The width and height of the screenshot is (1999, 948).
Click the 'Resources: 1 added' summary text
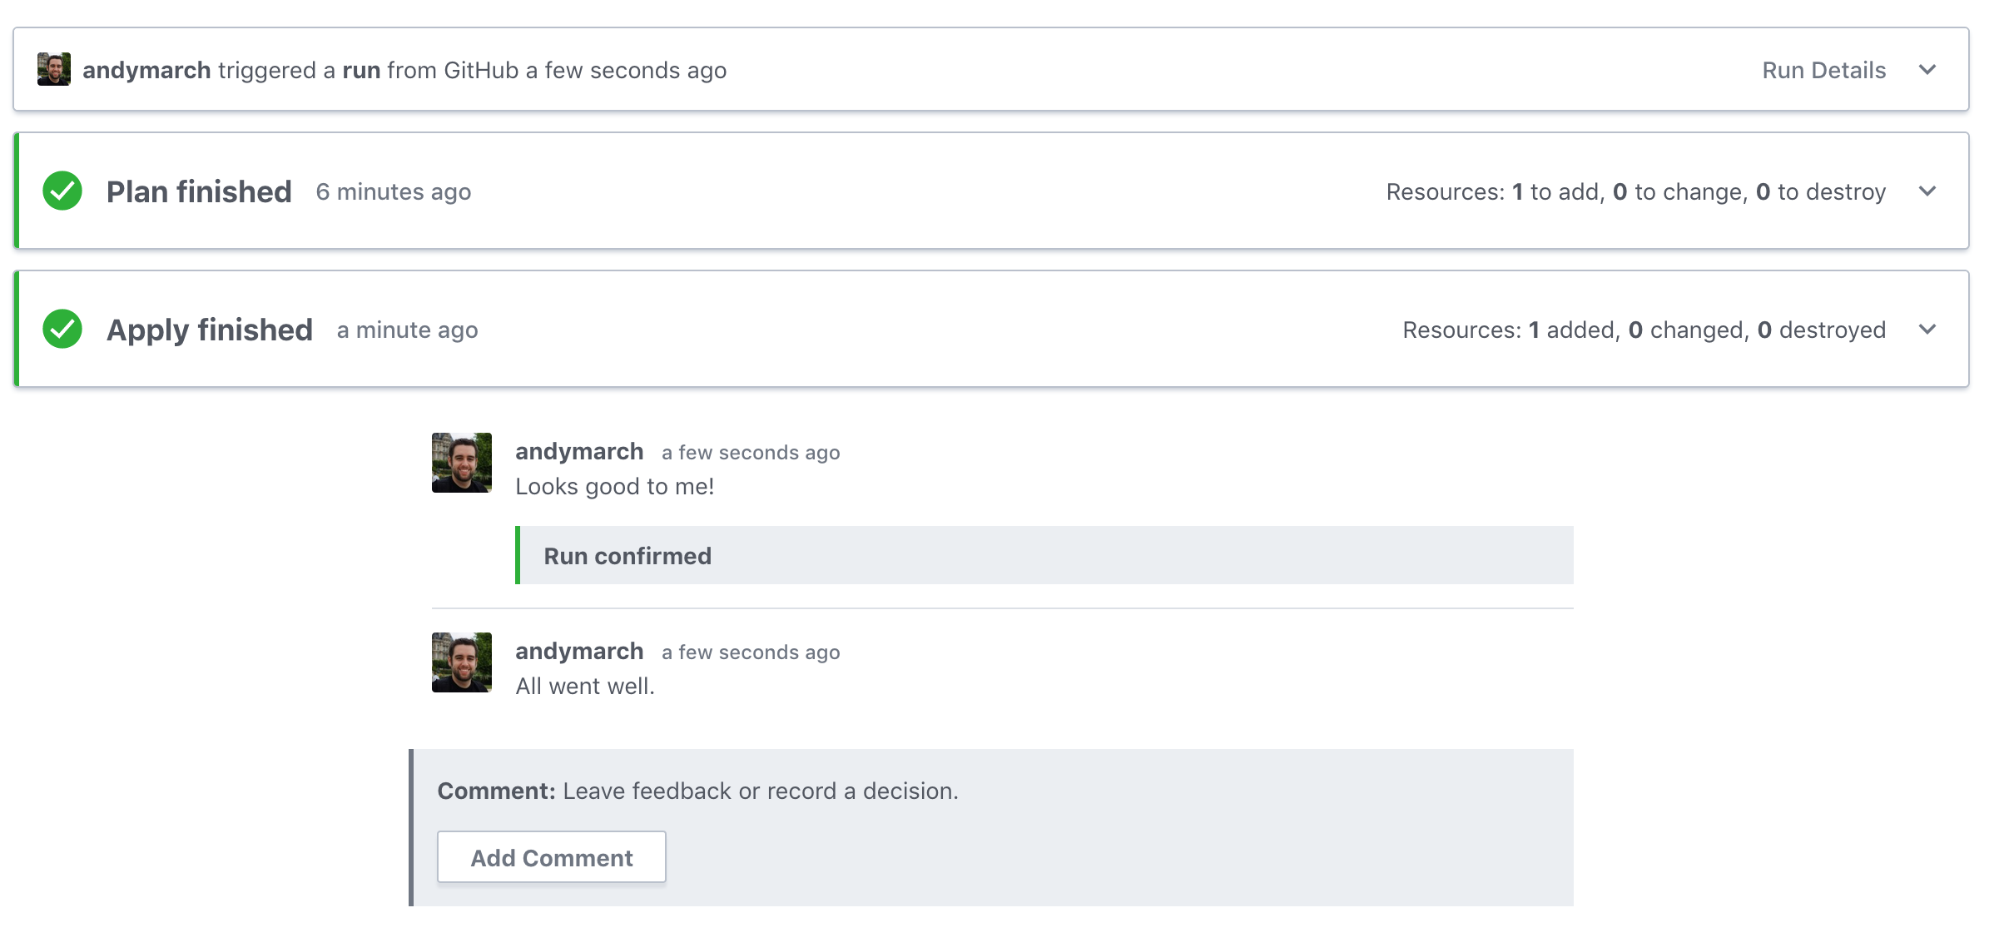pos(1643,329)
